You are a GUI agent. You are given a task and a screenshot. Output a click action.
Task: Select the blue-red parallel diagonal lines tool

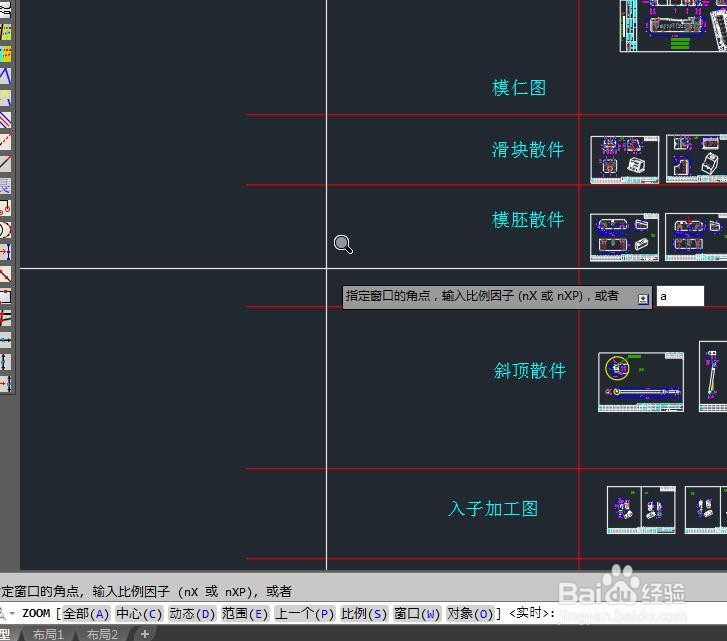(x=5, y=120)
